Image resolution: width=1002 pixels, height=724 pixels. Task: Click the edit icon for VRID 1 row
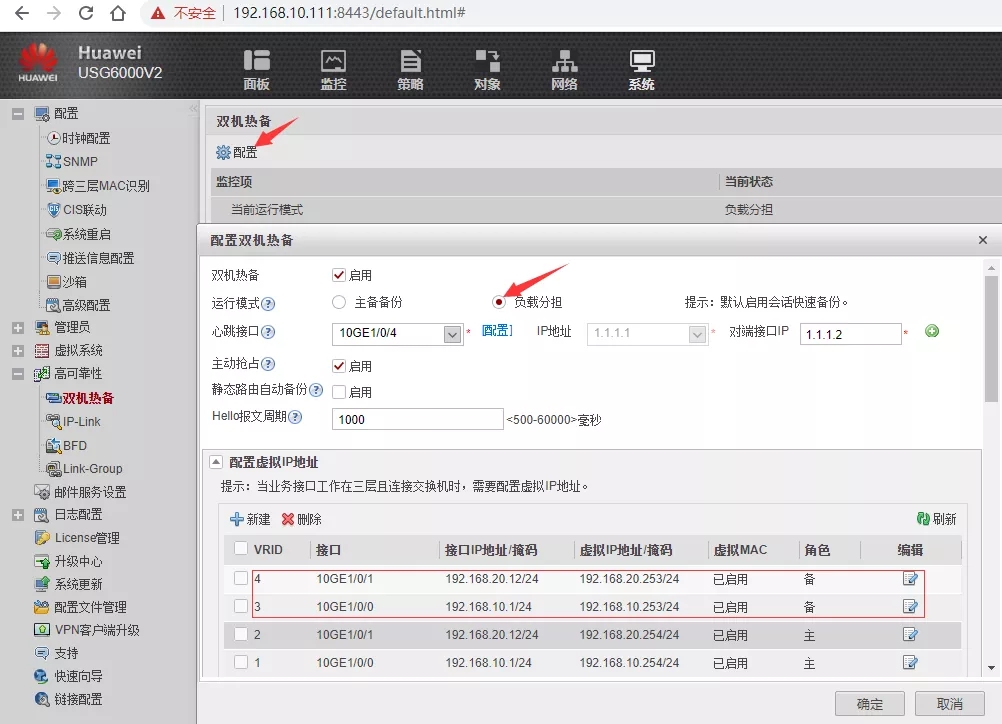click(910, 663)
